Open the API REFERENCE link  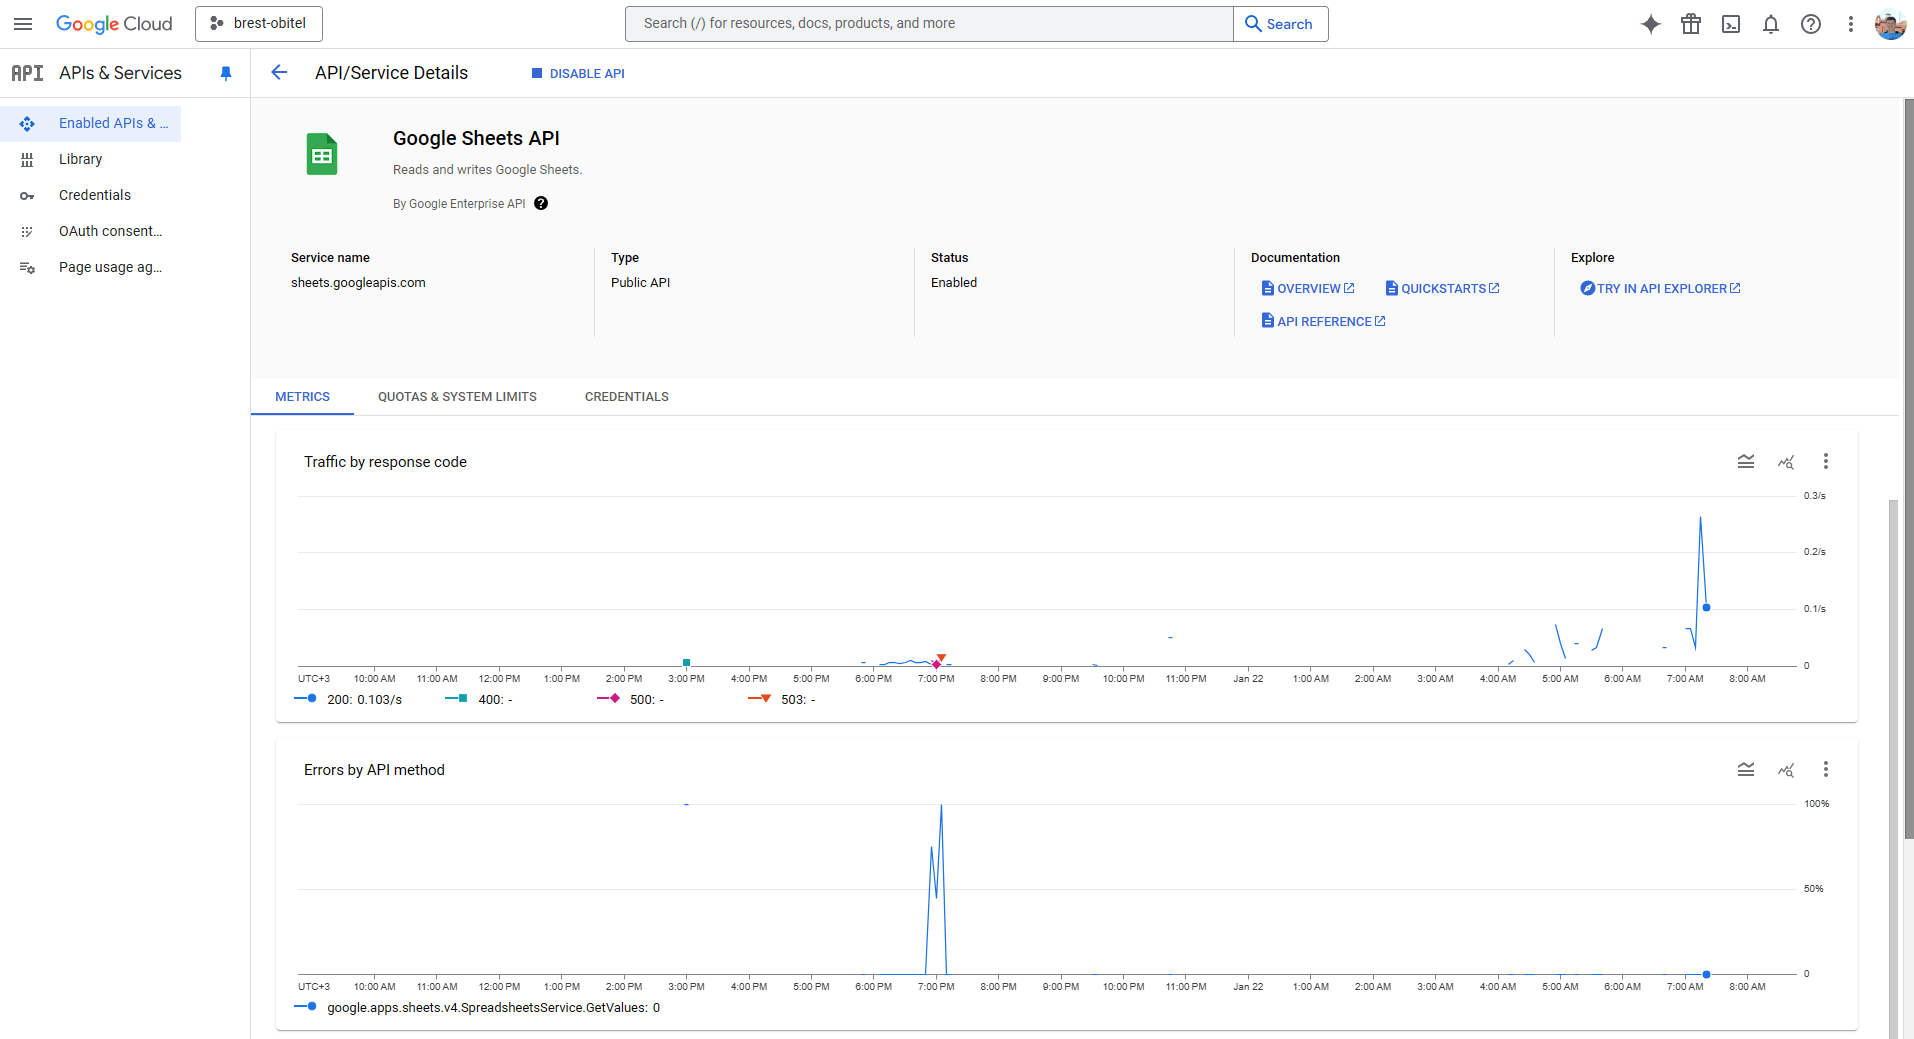(x=1323, y=321)
